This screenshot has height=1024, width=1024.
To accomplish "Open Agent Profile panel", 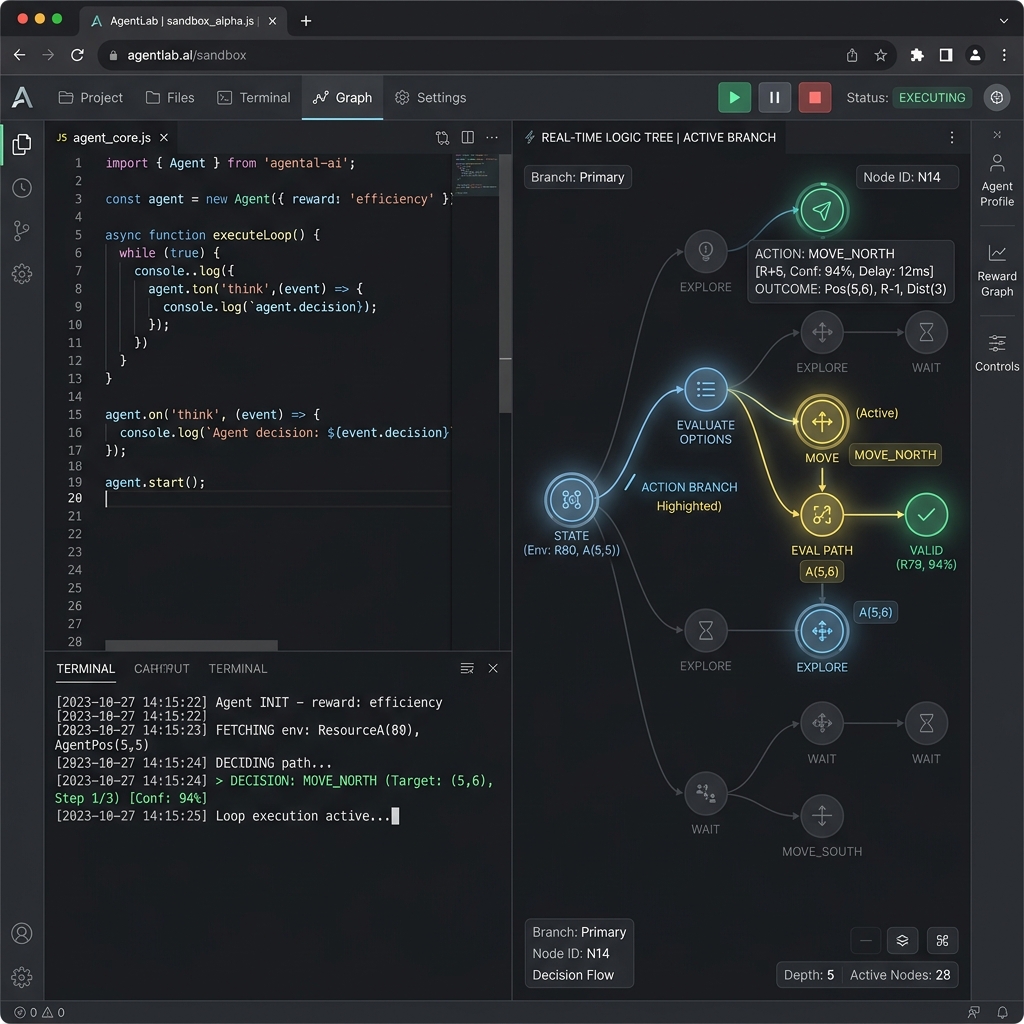I will [x=997, y=181].
